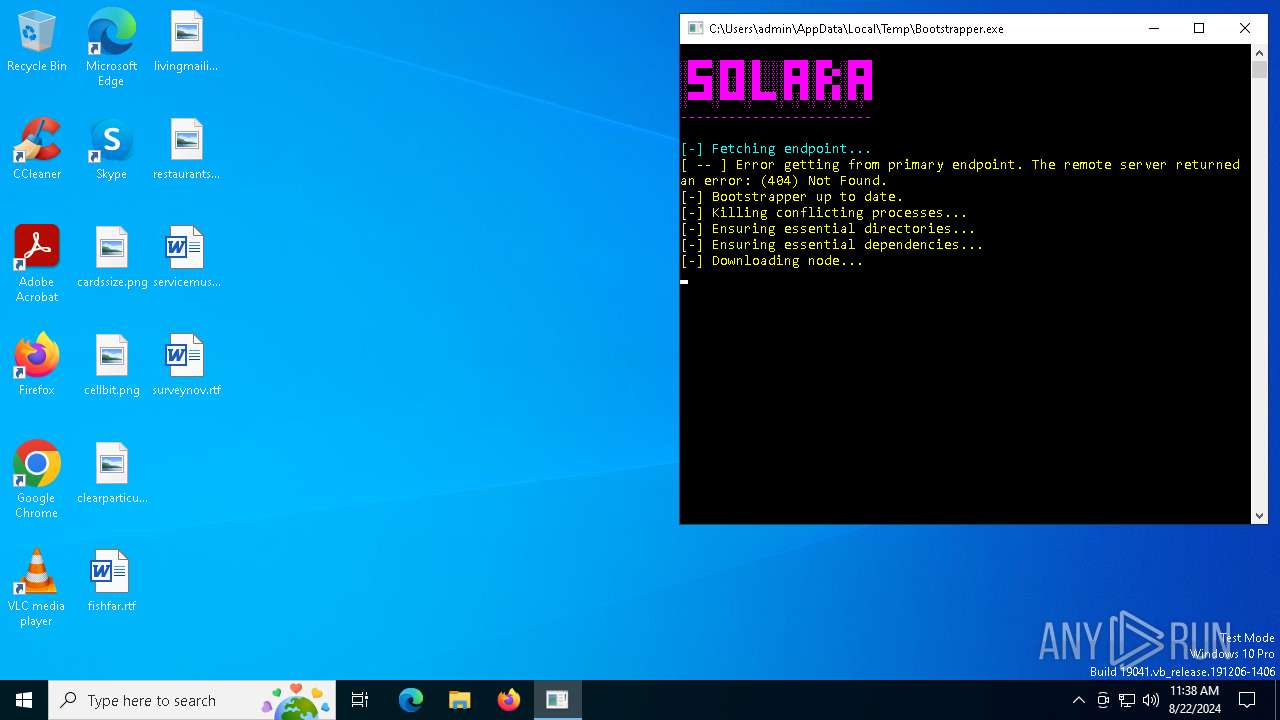Select the livingmaili... image file on desktop

[x=186, y=42]
